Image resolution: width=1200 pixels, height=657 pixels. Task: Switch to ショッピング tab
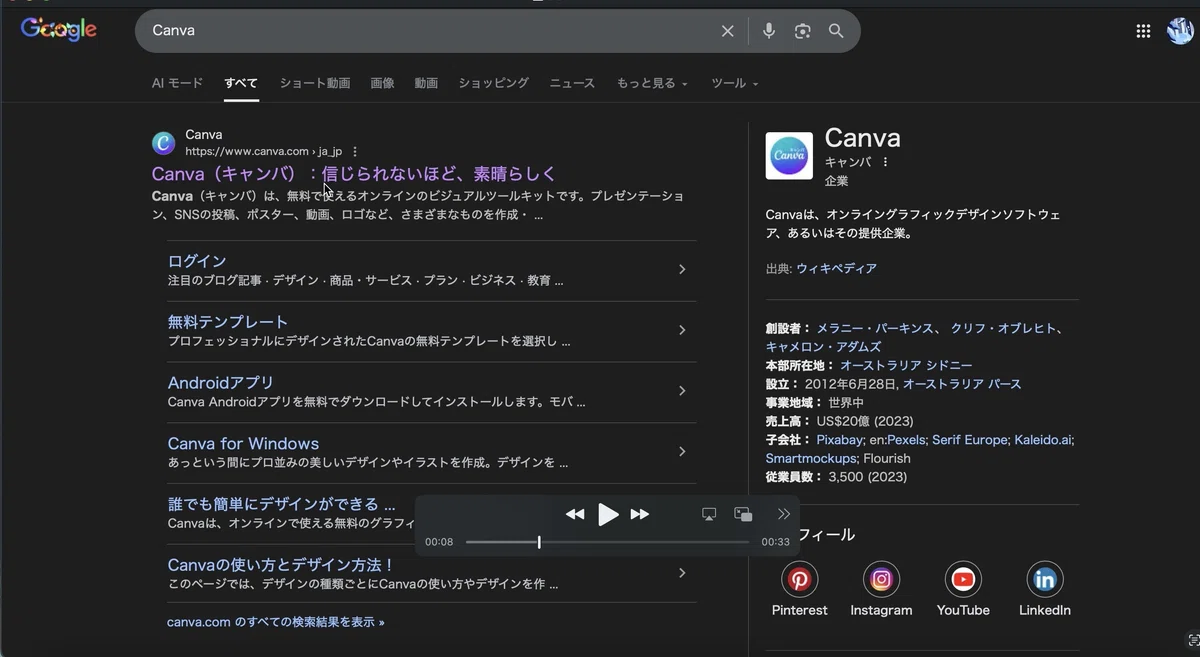493,83
